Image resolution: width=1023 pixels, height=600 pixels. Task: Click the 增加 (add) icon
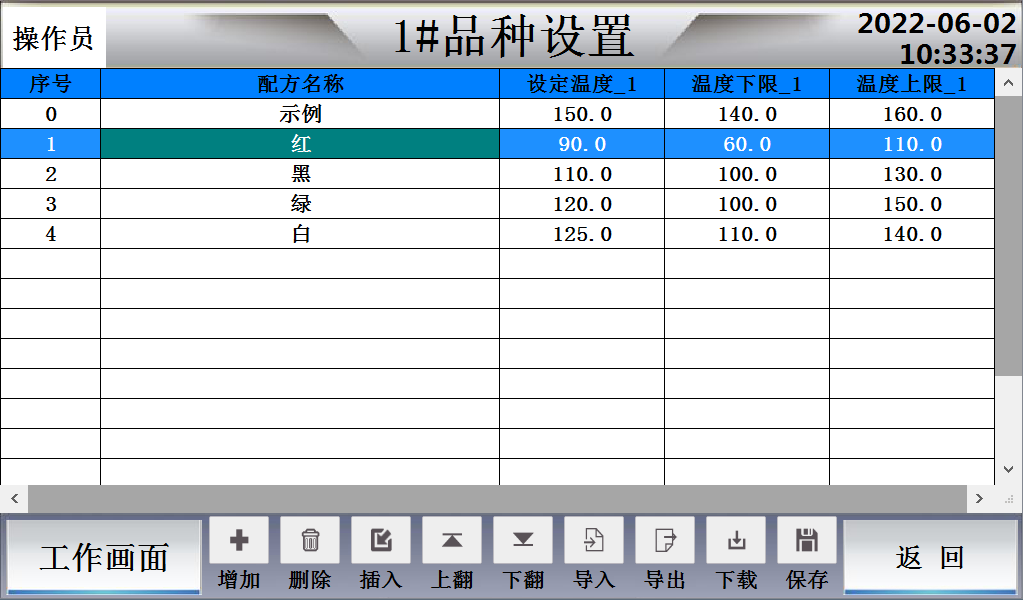pyautogui.click(x=237, y=541)
